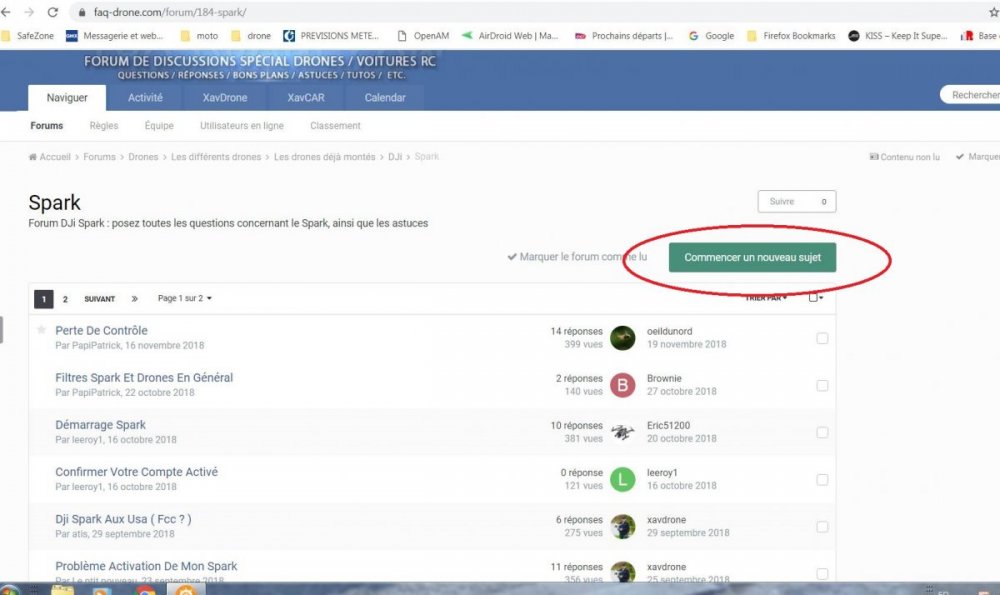Click the SUIVANT pagination link
The height and width of the screenshot is (595, 1000).
(x=99, y=298)
